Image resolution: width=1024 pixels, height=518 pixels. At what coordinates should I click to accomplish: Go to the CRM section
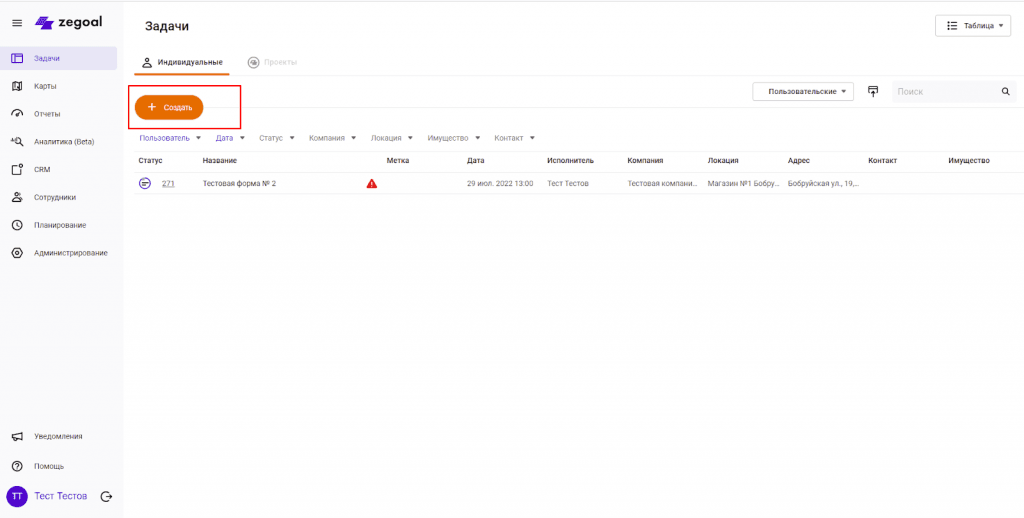click(x=42, y=170)
